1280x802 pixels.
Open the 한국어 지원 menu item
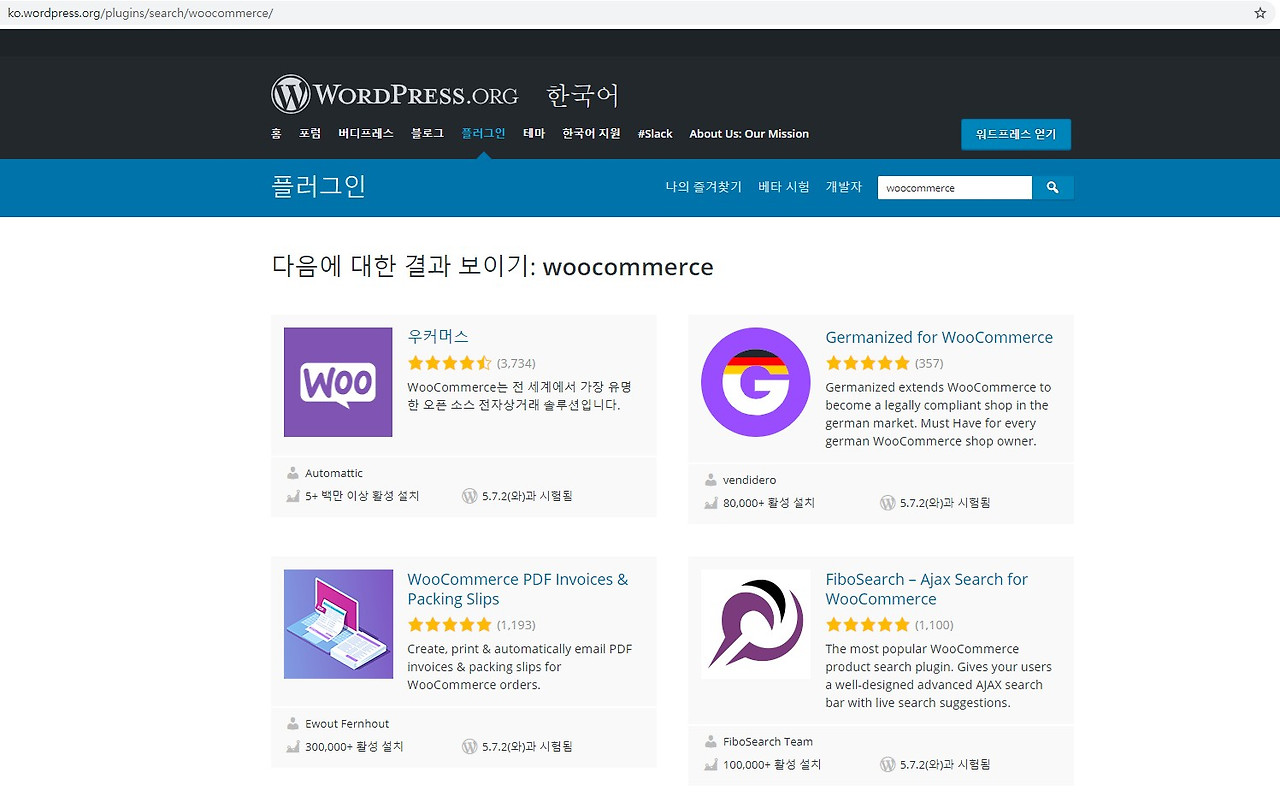tap(591, 133)
